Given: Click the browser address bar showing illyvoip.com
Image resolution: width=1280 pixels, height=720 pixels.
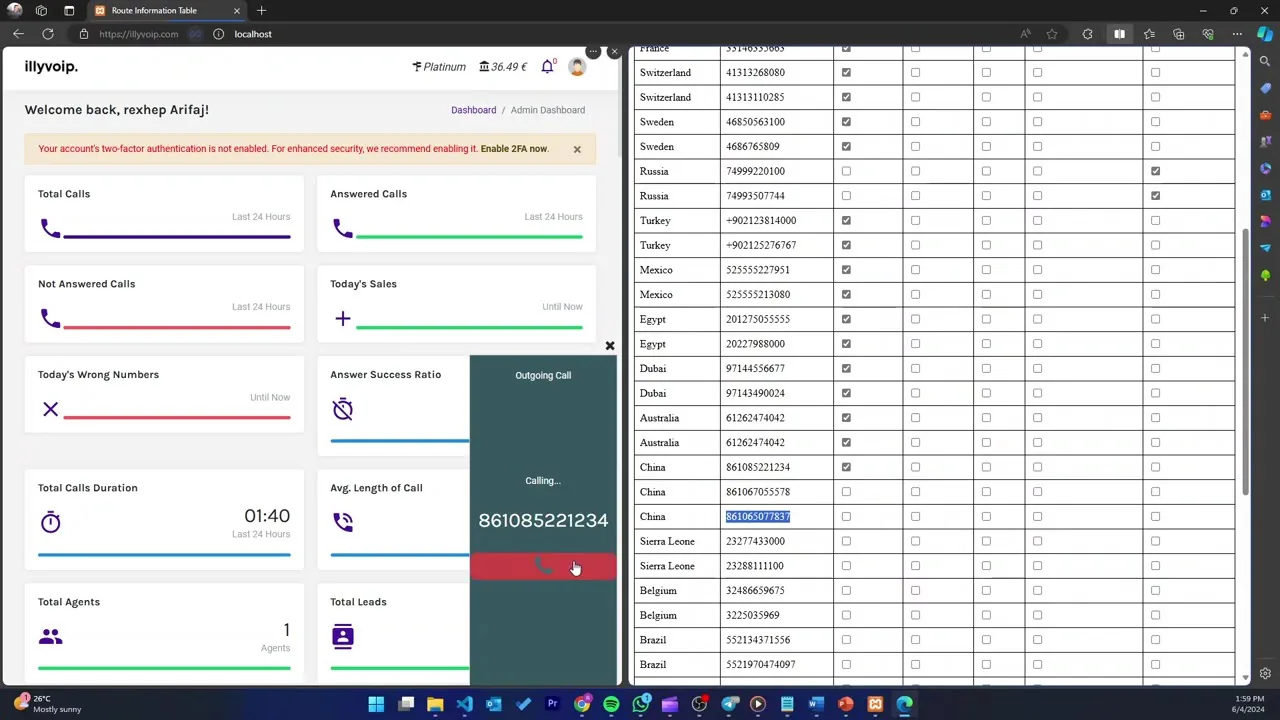Looking at the screenshot, I should point(139,34).
